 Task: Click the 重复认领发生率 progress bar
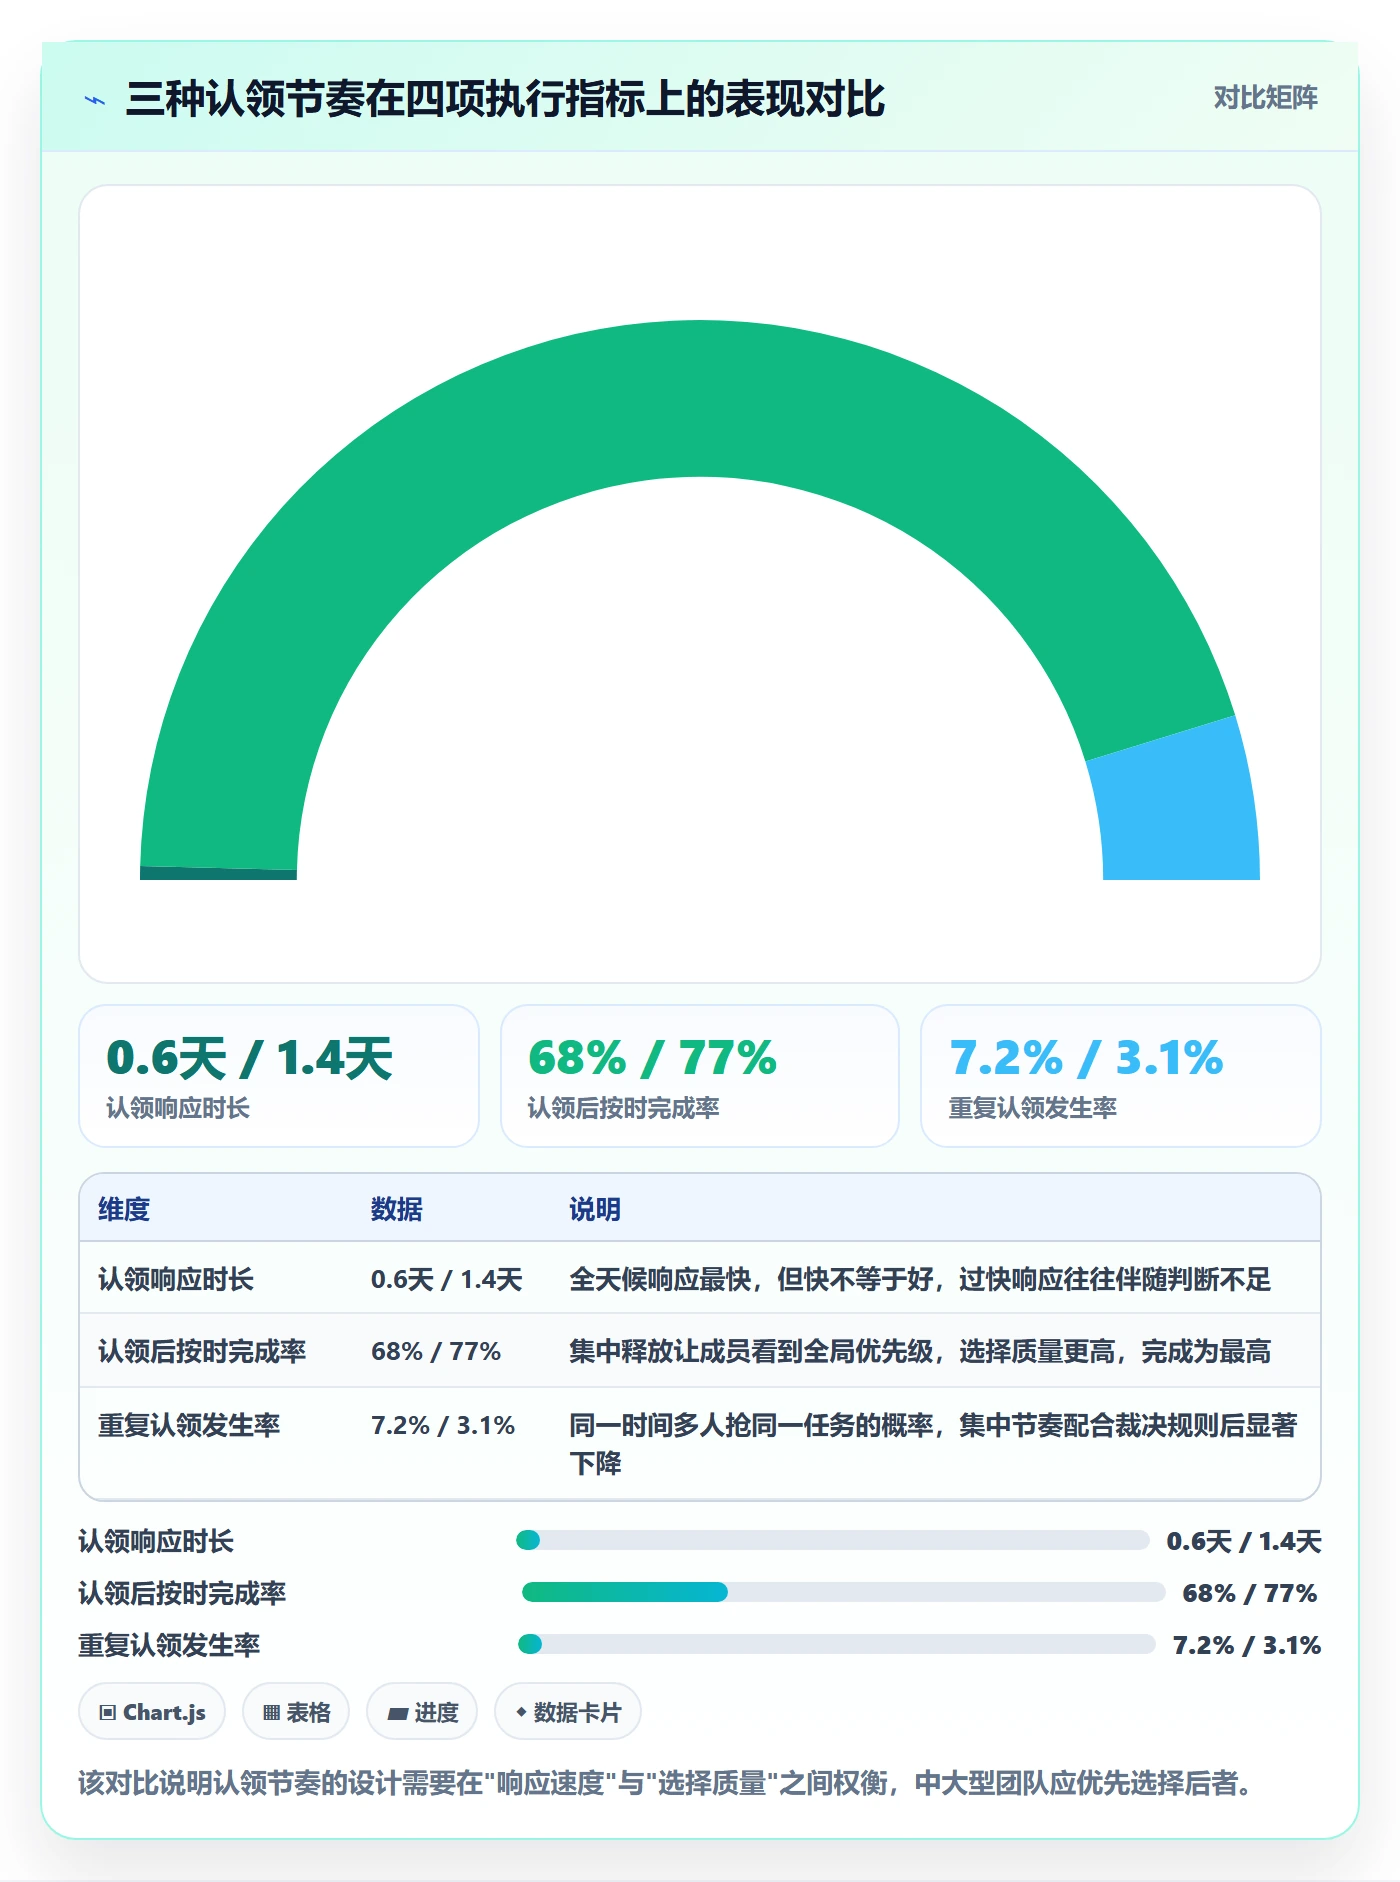(x=837, y=1644)
